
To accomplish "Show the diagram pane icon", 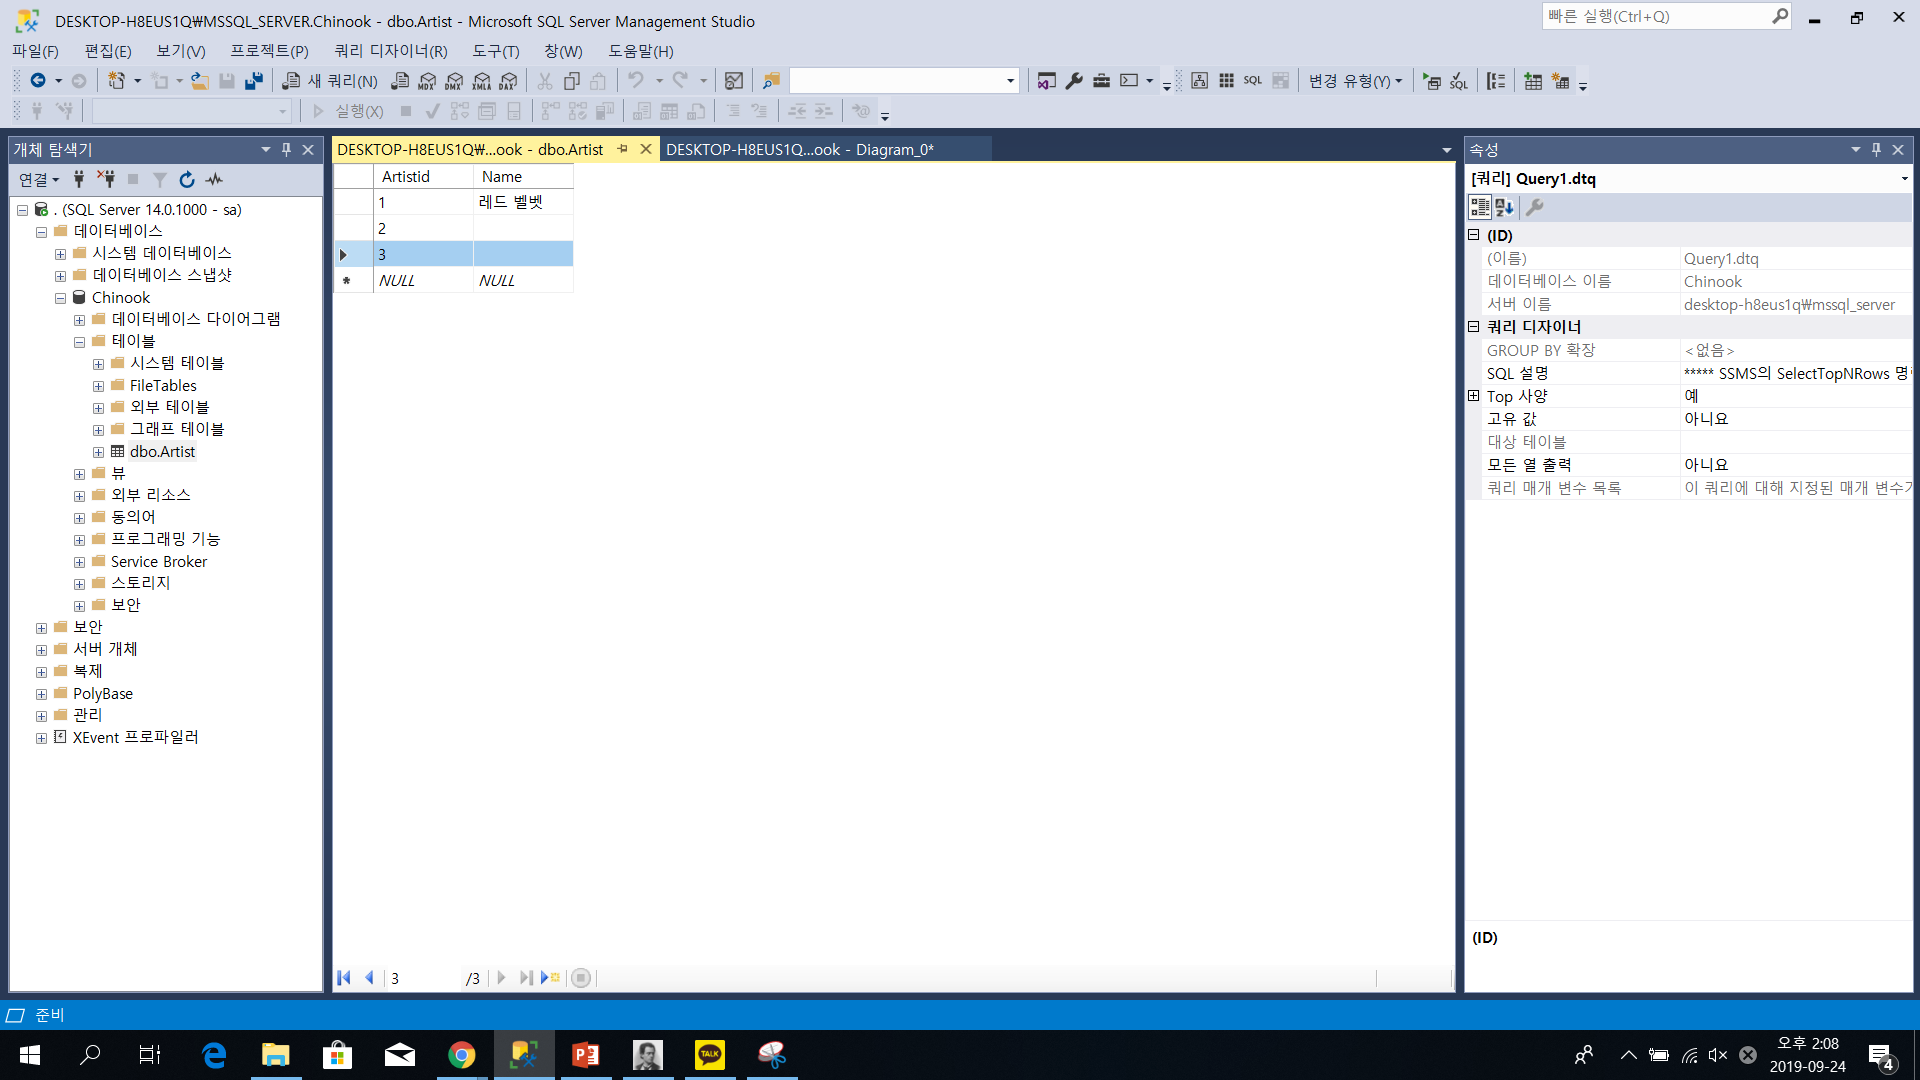I will [x=1199, y=81].
